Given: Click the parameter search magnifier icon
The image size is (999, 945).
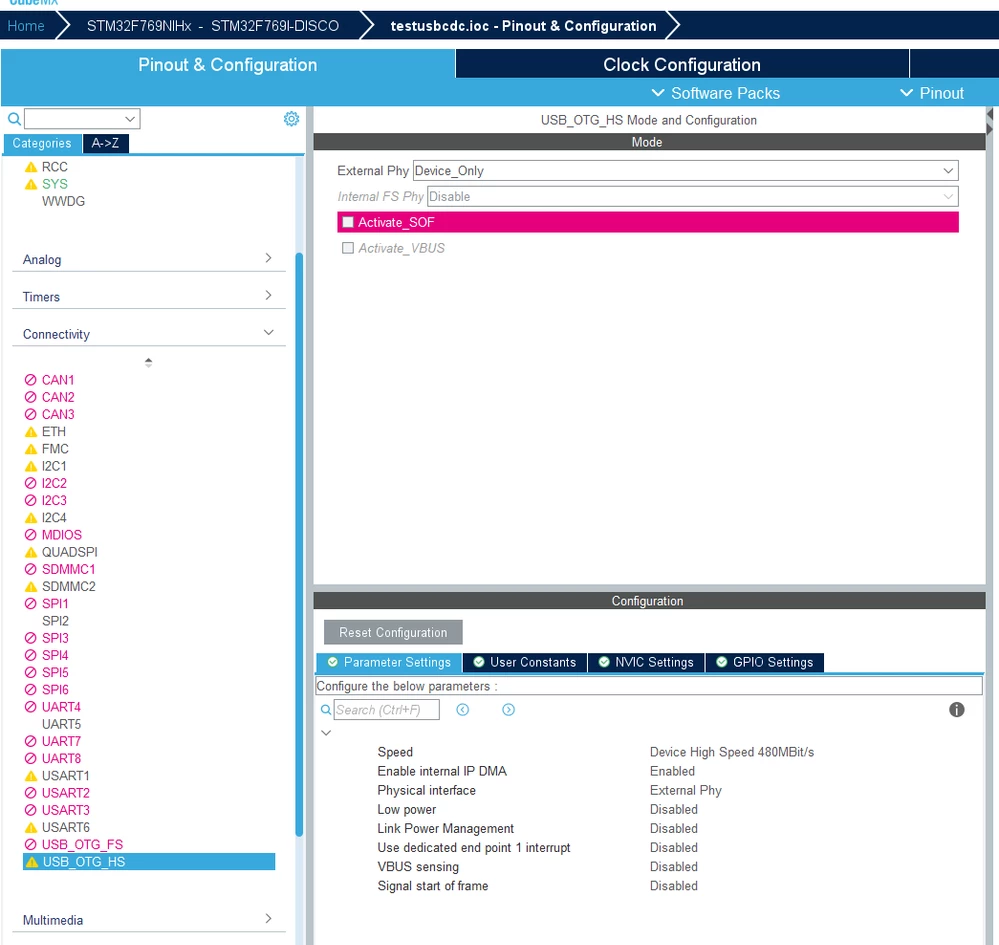Looking at the screenshot, I should [x=326, y=709].
